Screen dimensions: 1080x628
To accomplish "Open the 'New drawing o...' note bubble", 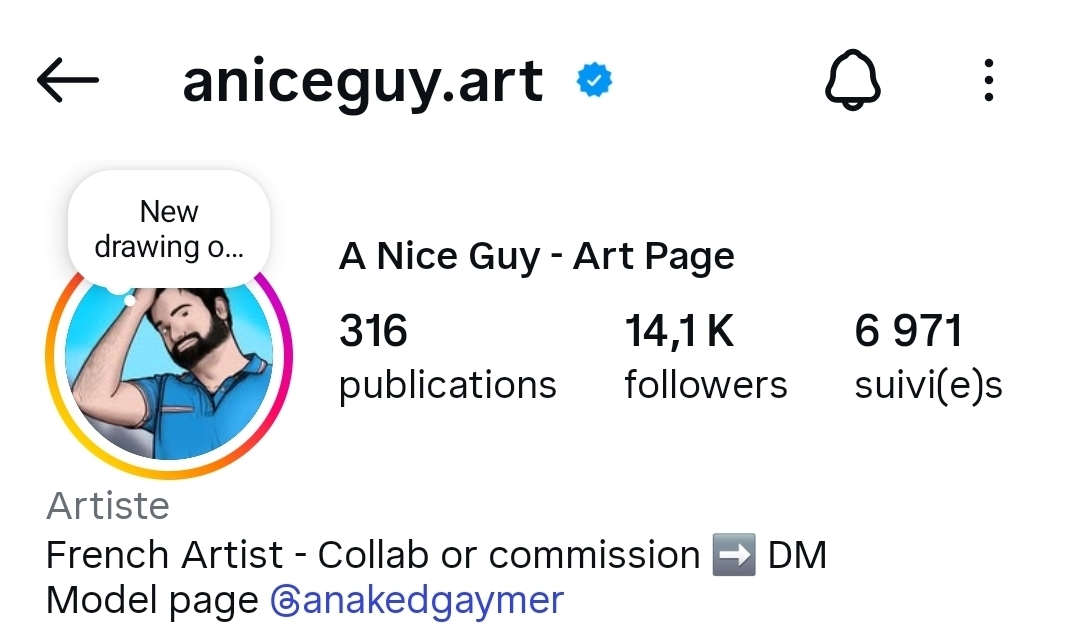I will 168,229.
